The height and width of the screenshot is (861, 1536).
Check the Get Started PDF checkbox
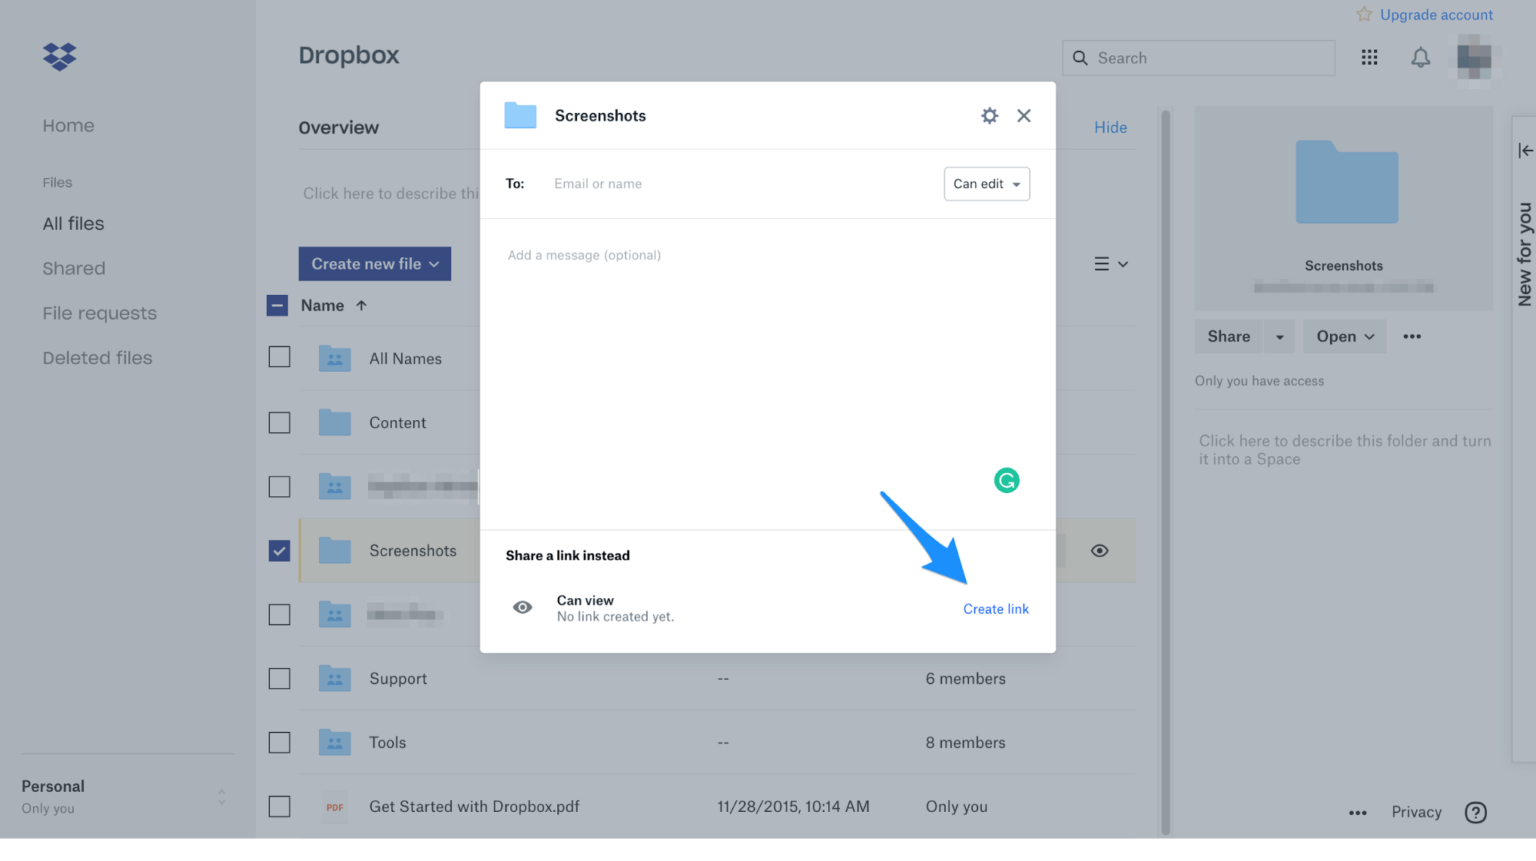tap(280, 806)
